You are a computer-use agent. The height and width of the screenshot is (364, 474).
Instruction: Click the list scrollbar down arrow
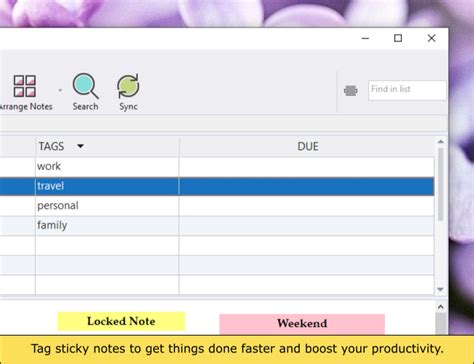[440, 289]
